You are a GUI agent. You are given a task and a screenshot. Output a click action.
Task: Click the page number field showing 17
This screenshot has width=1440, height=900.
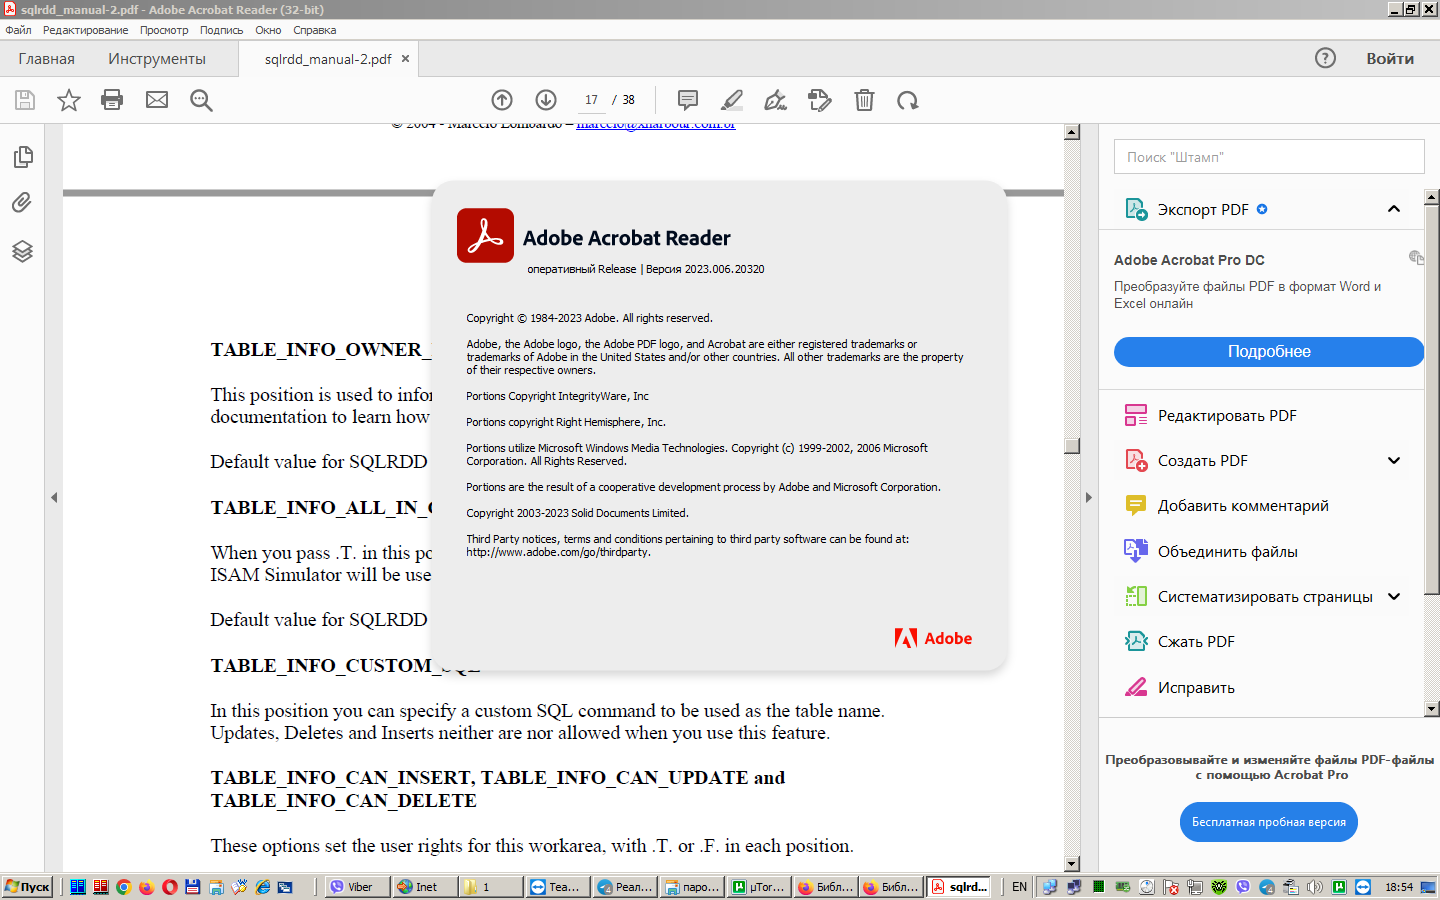tap(591, 100)
